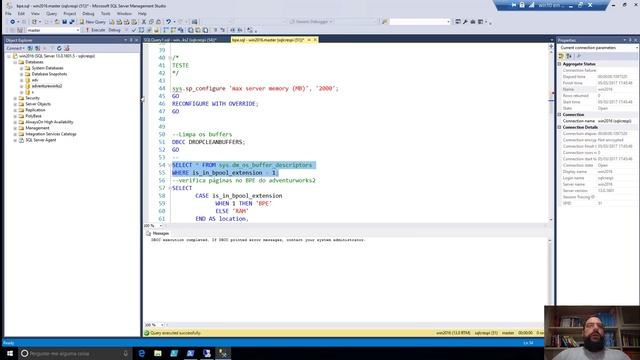This screenshot has height=360, width=640.
Task: Expand the Replication folder
Action: point(15,110)
